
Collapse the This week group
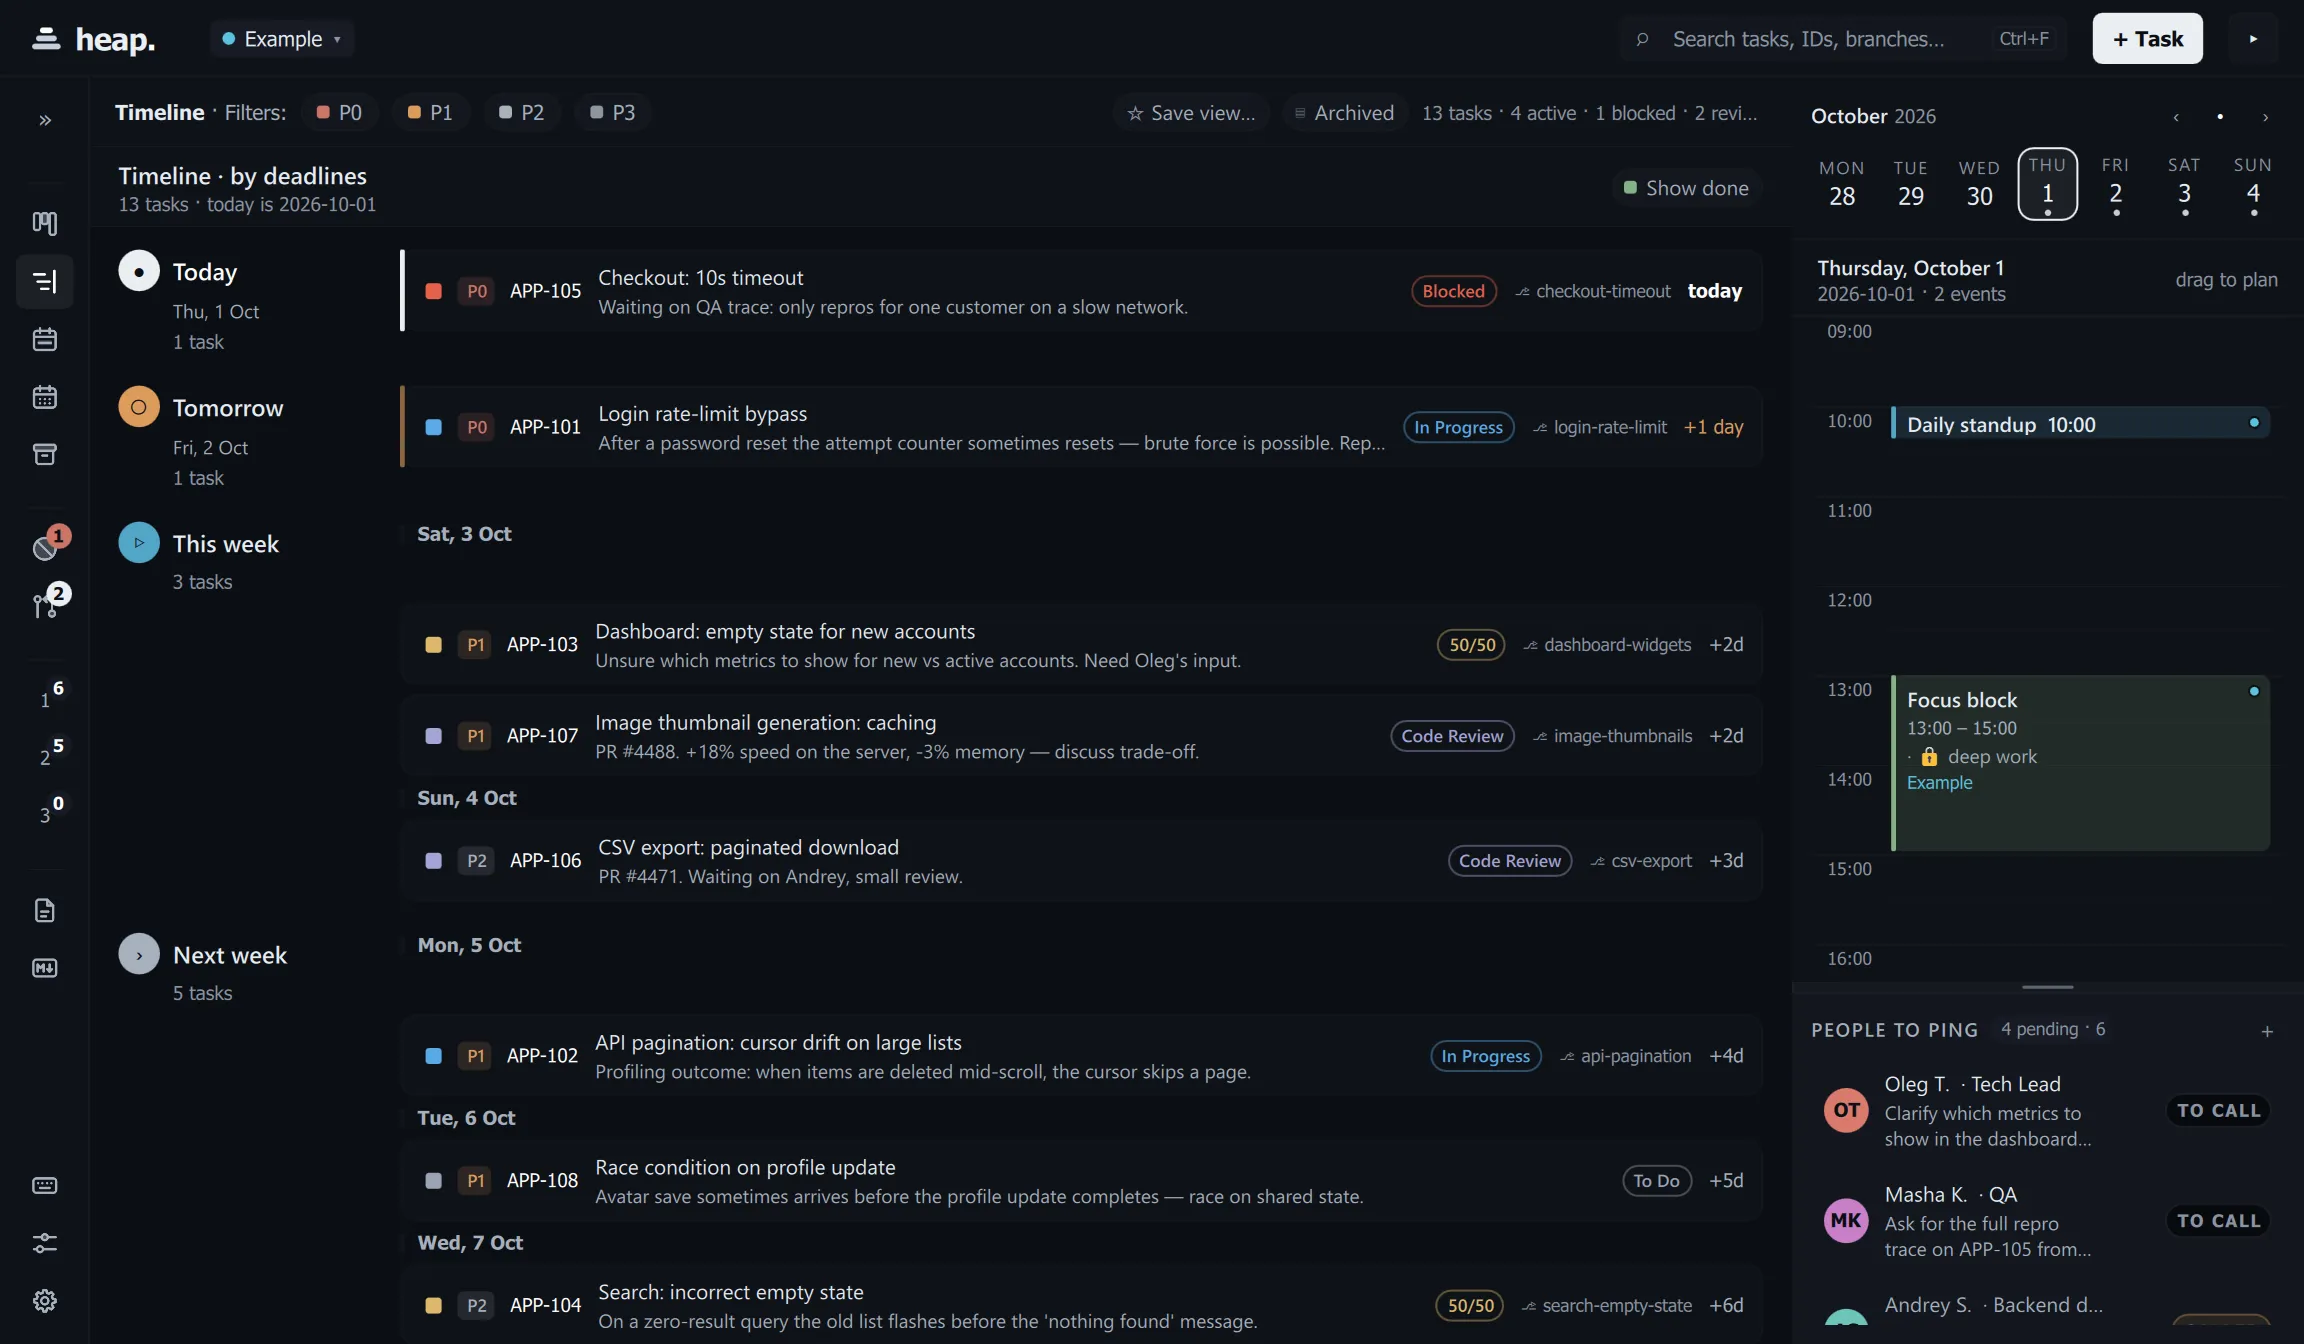point(139,543)
